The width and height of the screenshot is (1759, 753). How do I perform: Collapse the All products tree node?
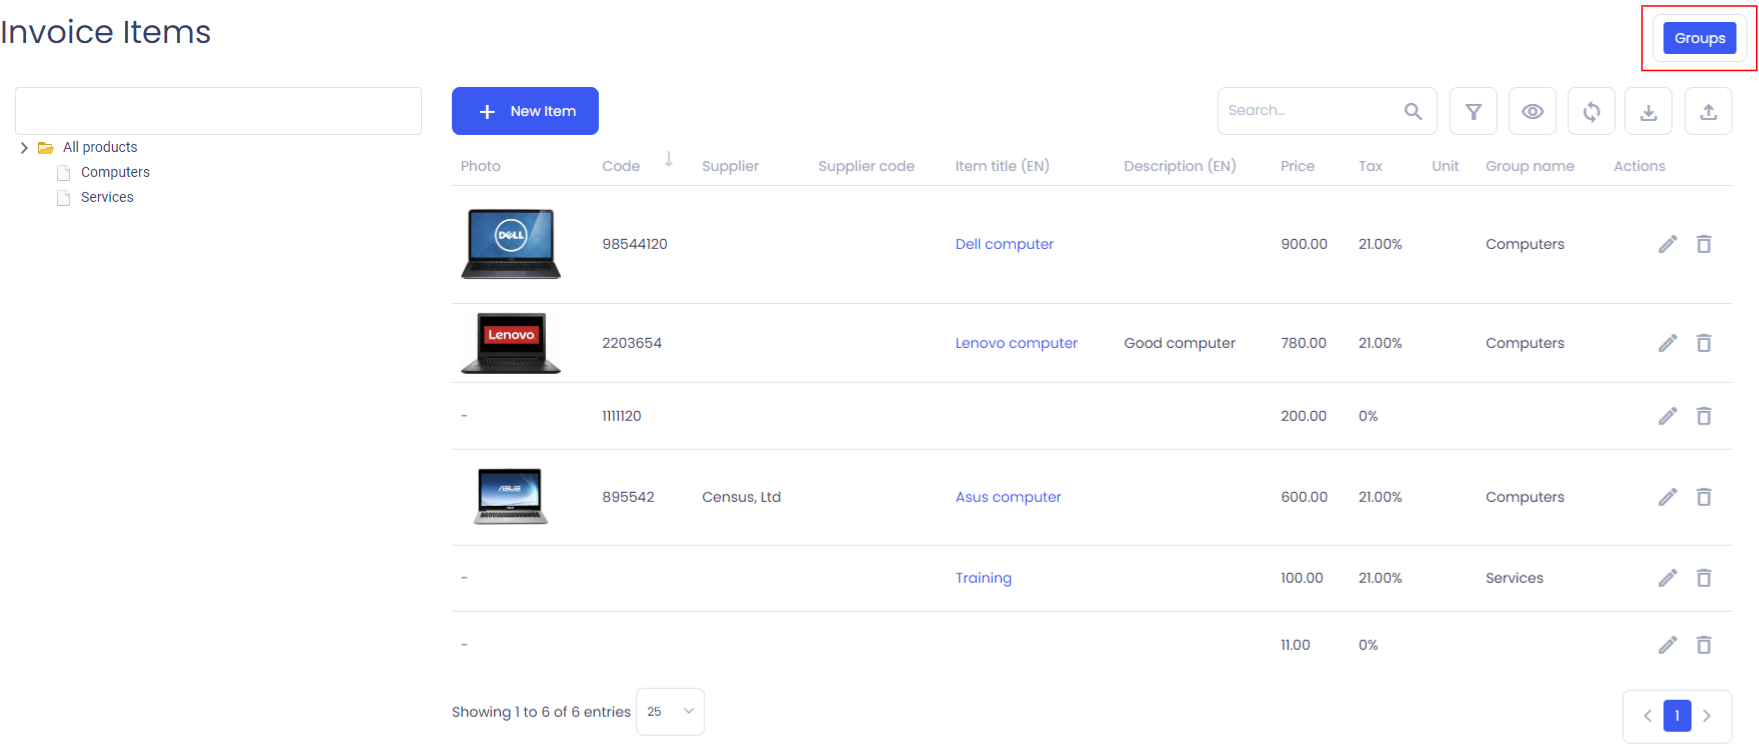pos(24,148)
